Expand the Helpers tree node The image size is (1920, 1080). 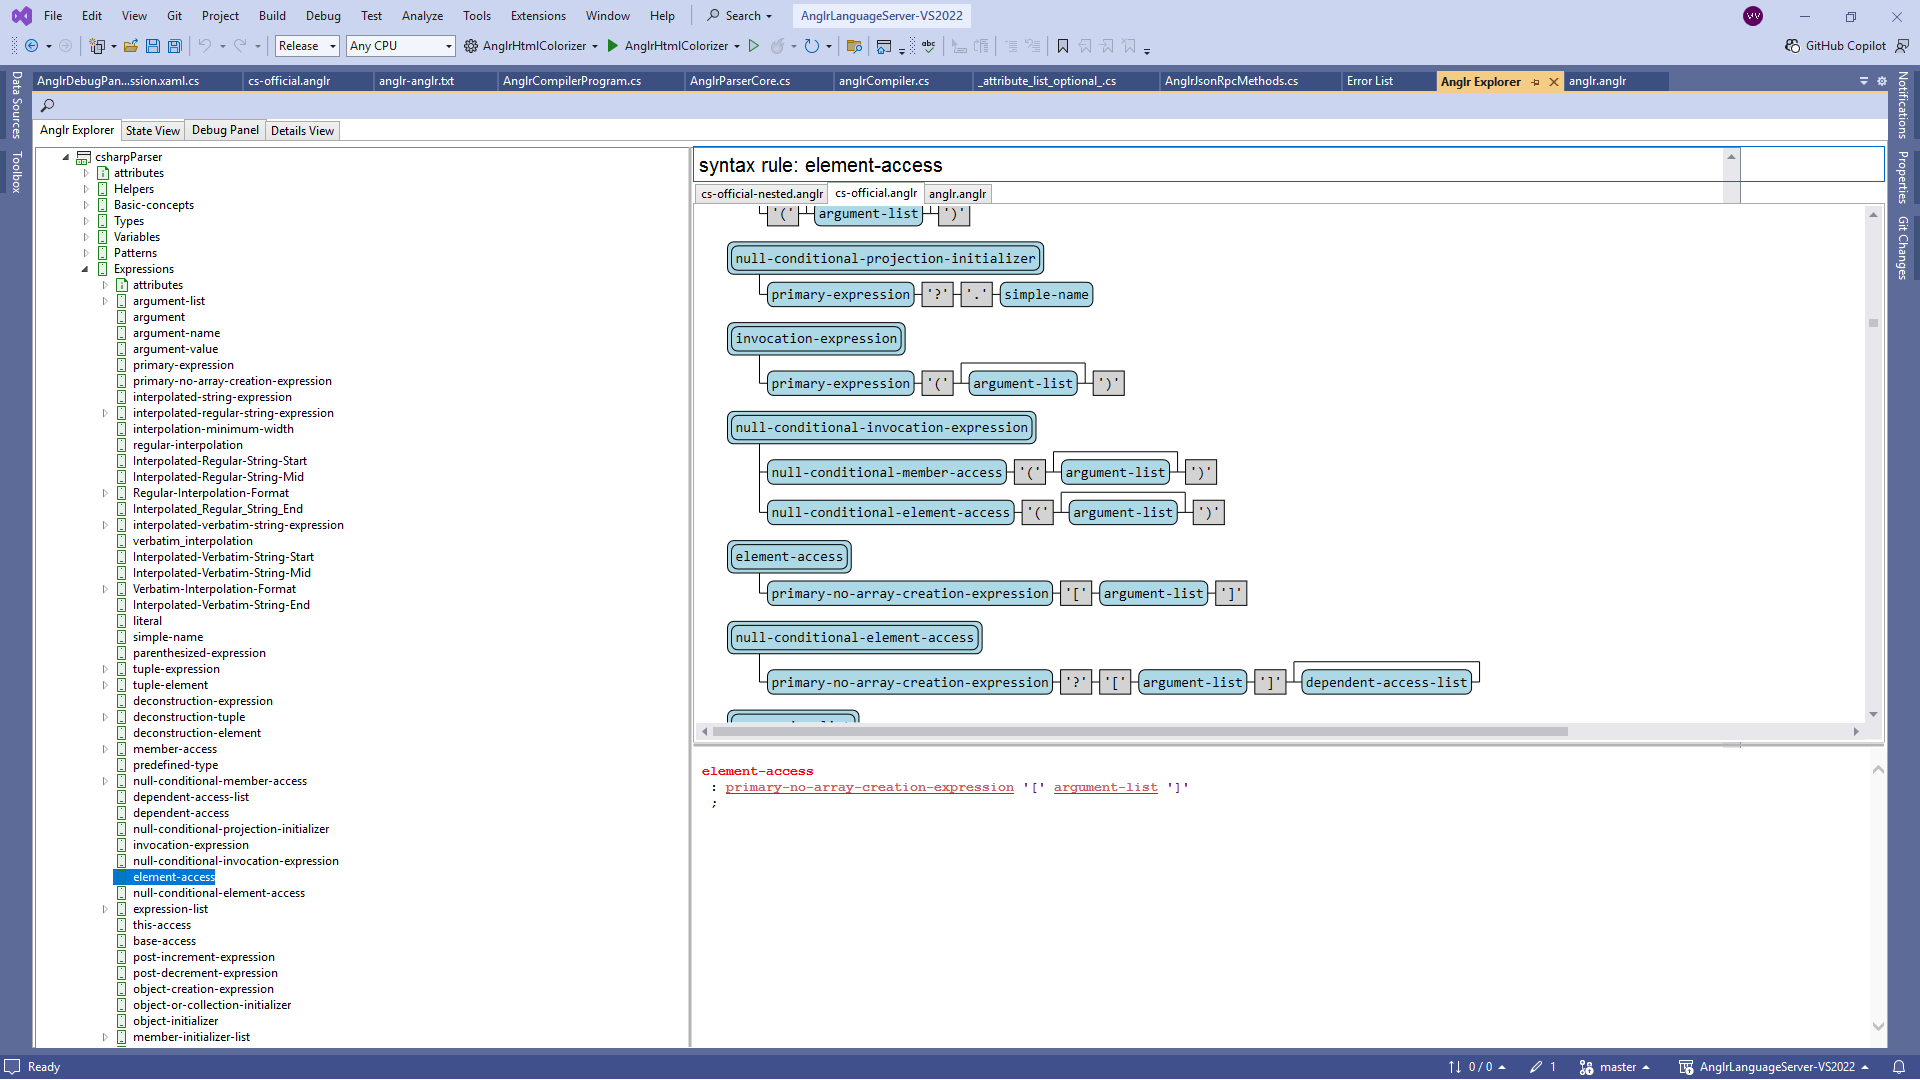(85, 189)
